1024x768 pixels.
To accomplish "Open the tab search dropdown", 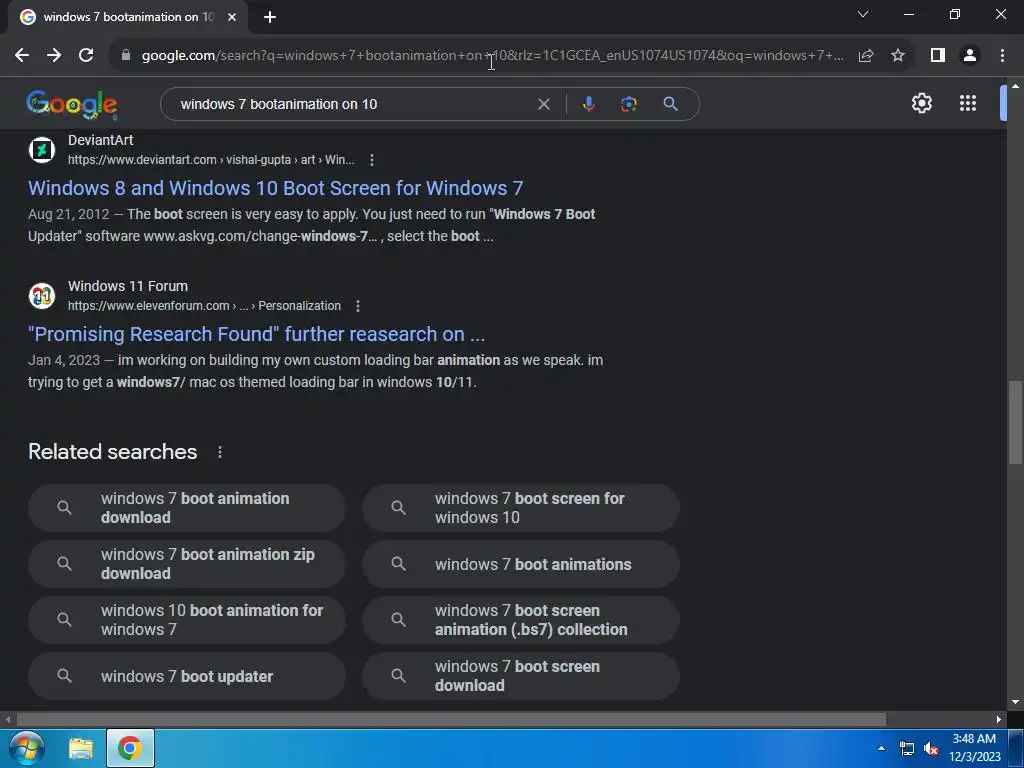I will pyautogui.click(x=863, y=14).
